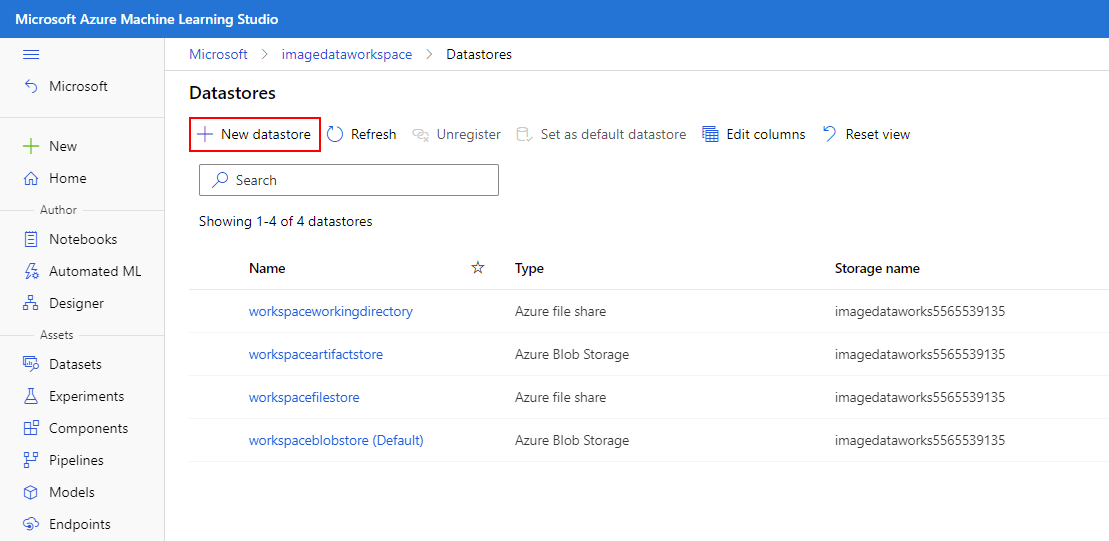Click 'Azure Blob Storage' in workspaceblobstore row
This screenshot has width=1109, height=541.
[571, 441]
